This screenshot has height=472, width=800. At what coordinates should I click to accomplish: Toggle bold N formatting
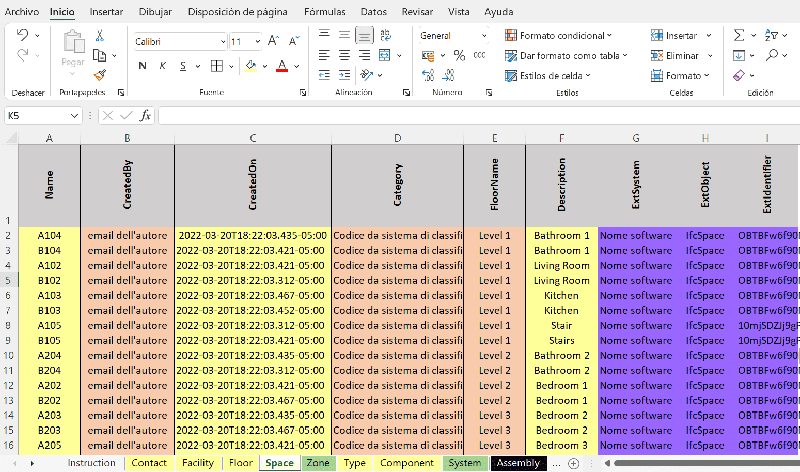[142, 66]
